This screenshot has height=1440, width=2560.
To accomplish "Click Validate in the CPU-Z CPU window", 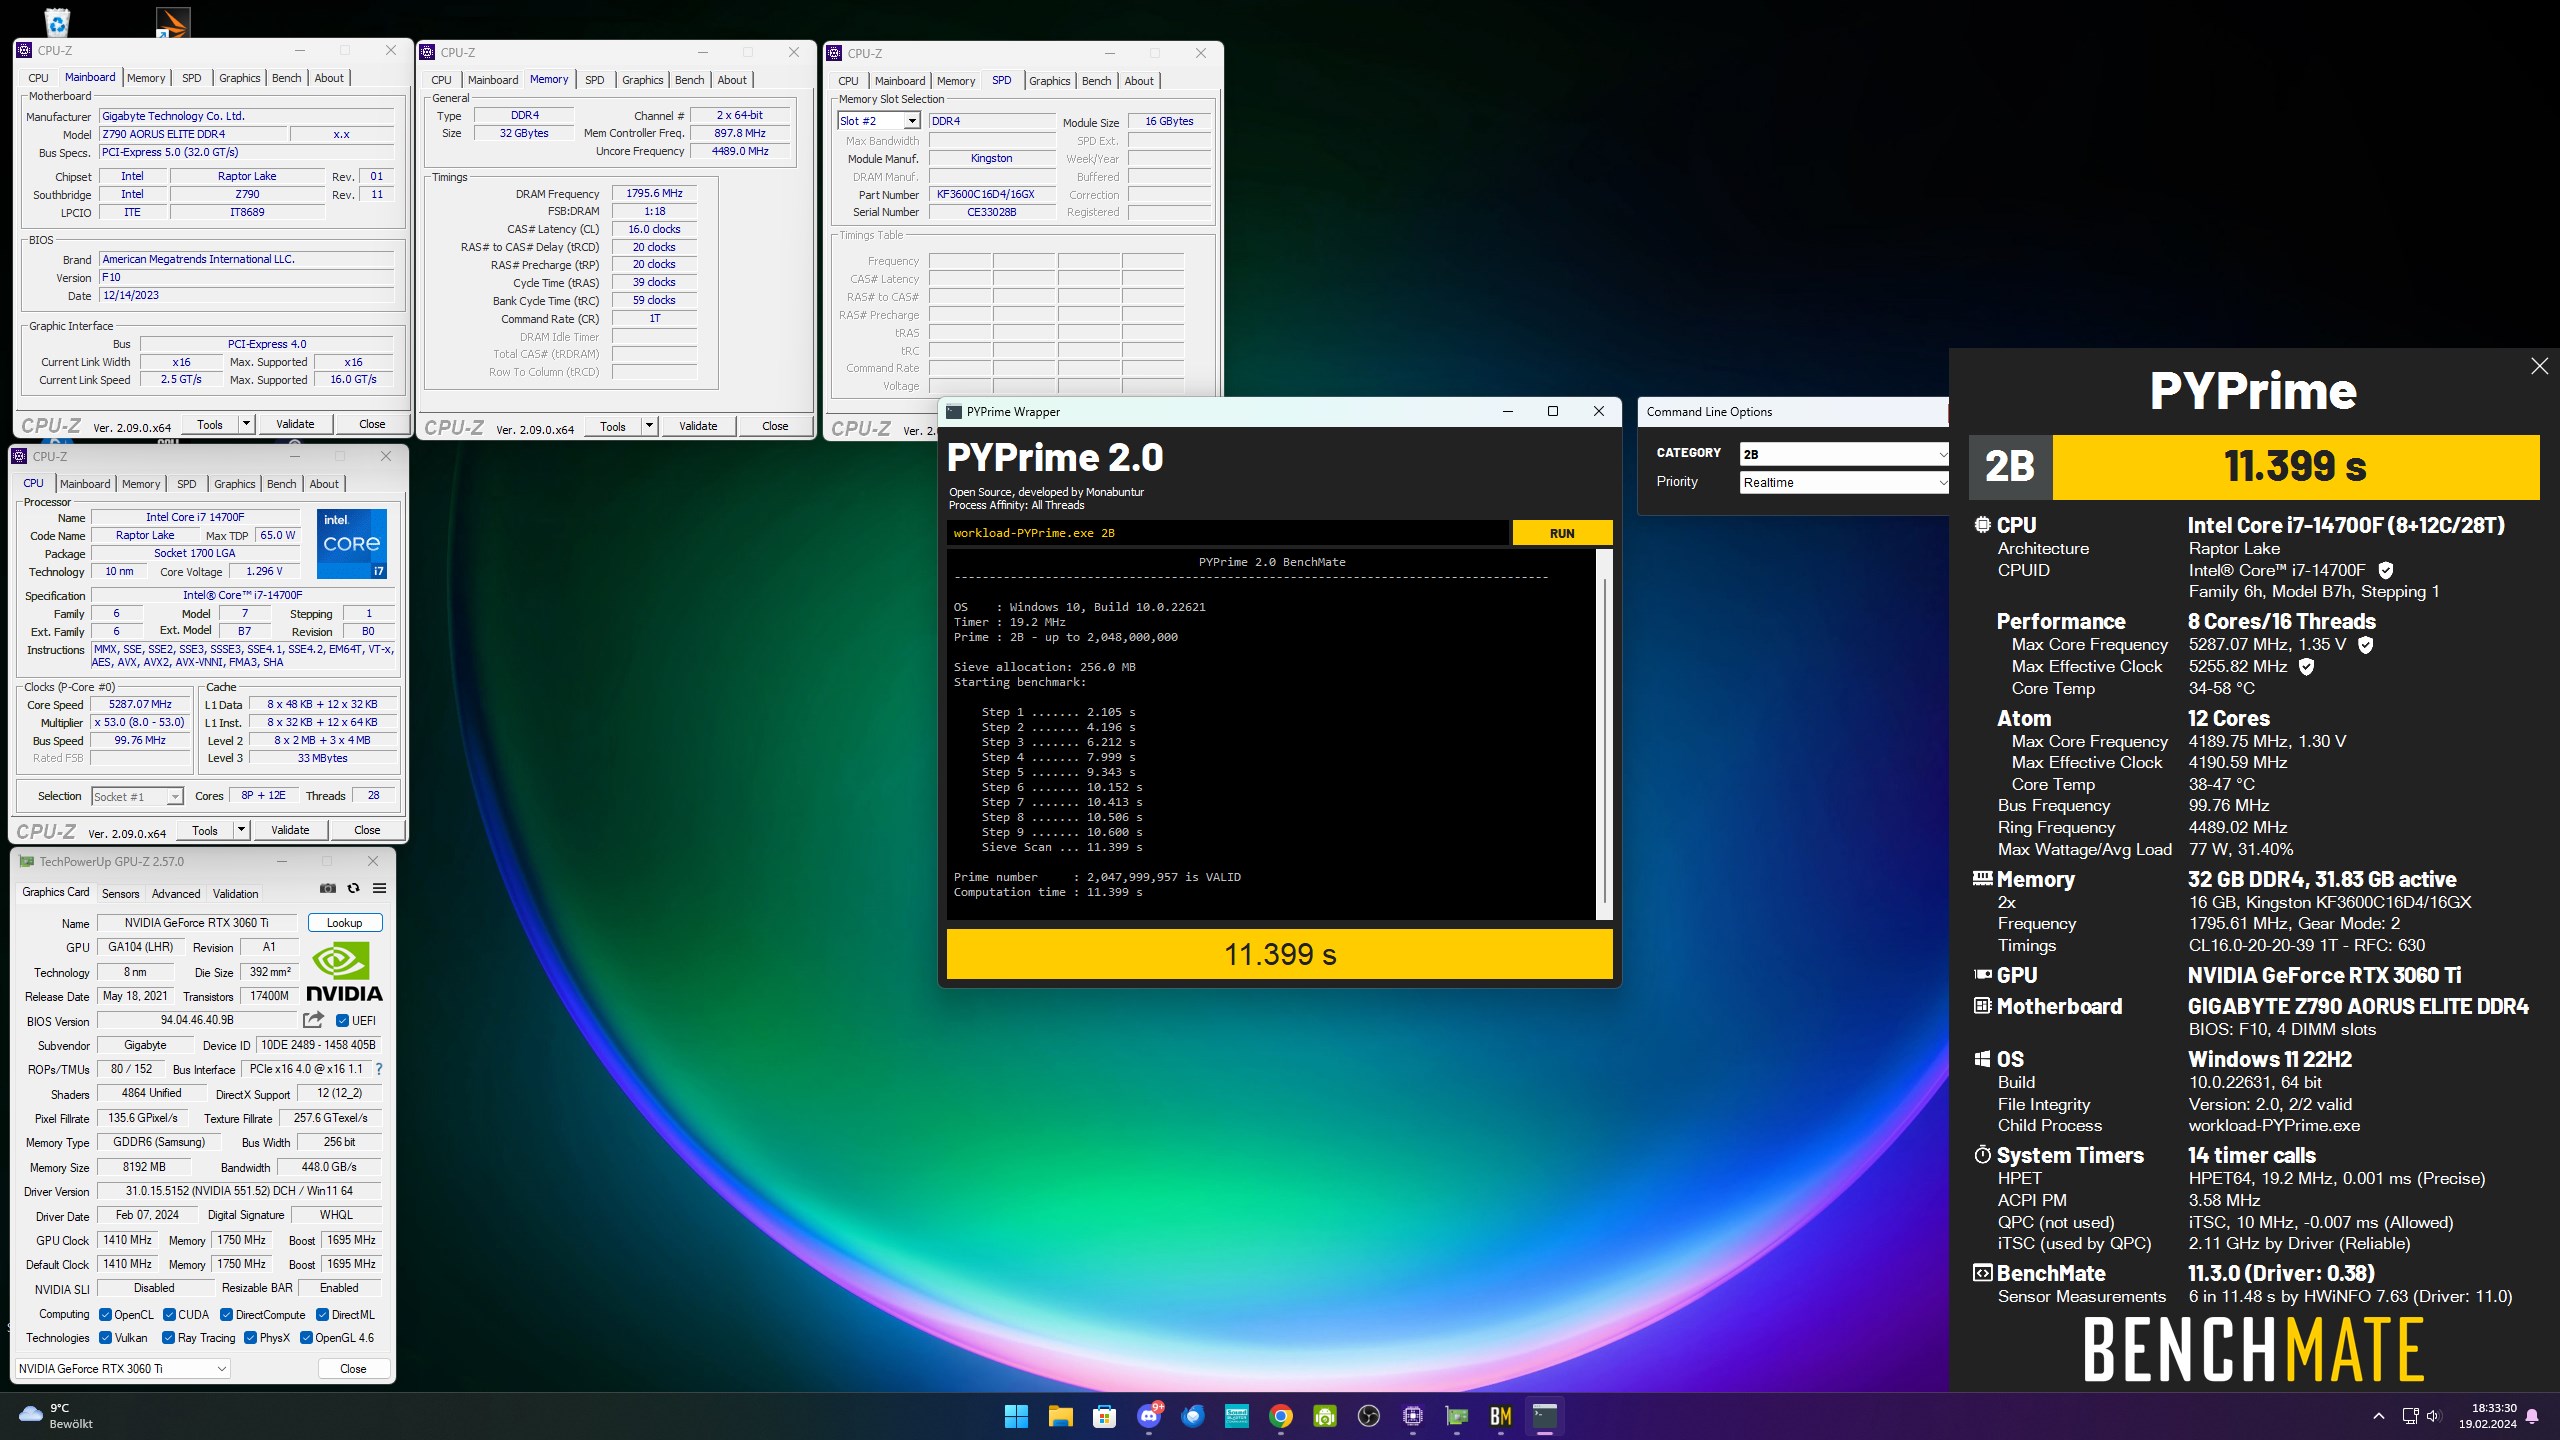I will coord(290,830).
